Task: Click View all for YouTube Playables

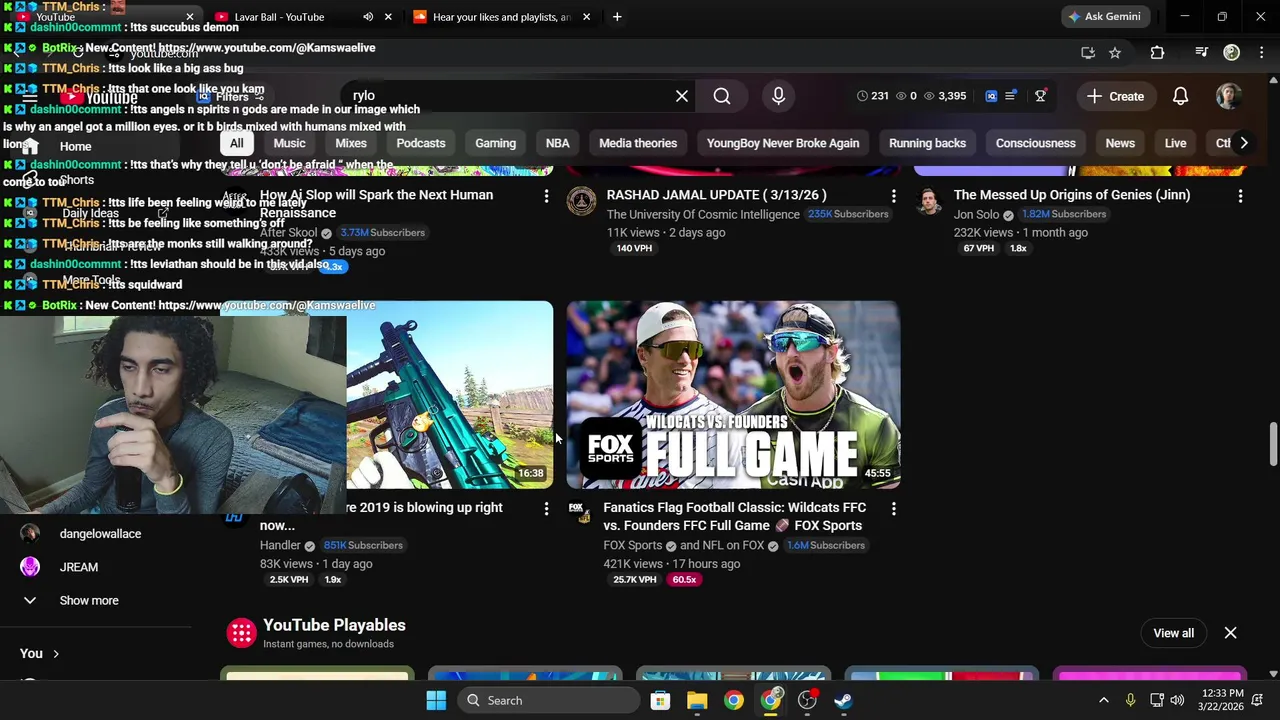Action: pyautogui.click(x=1173, y=633)
